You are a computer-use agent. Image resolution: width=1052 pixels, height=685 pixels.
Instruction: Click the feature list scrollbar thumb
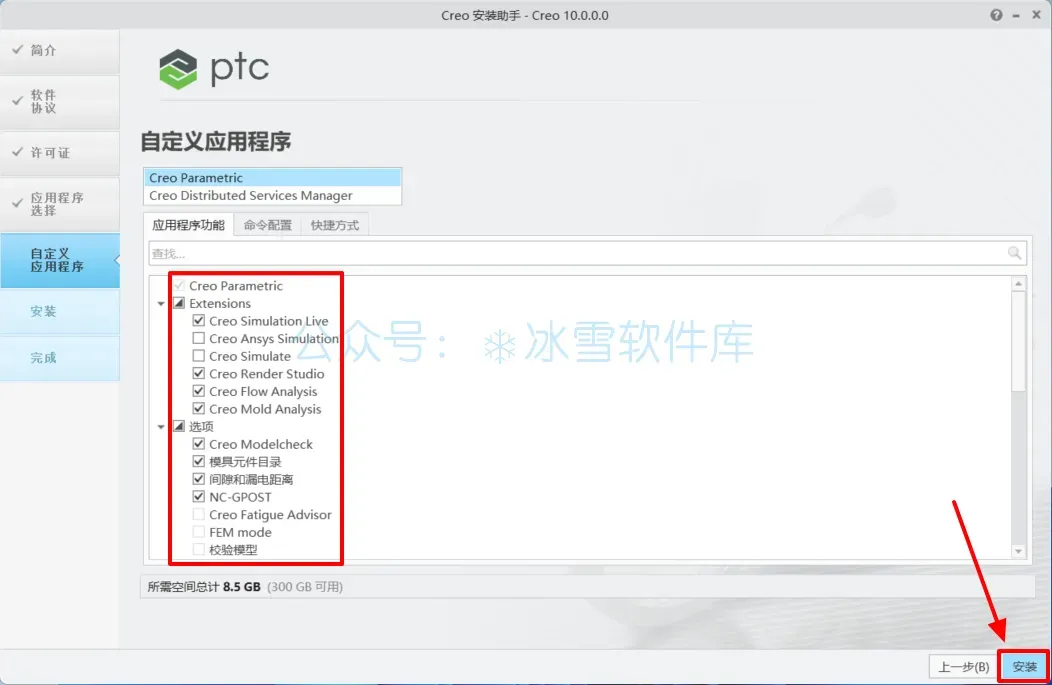pyautogui.click(x=1018, y=341)
